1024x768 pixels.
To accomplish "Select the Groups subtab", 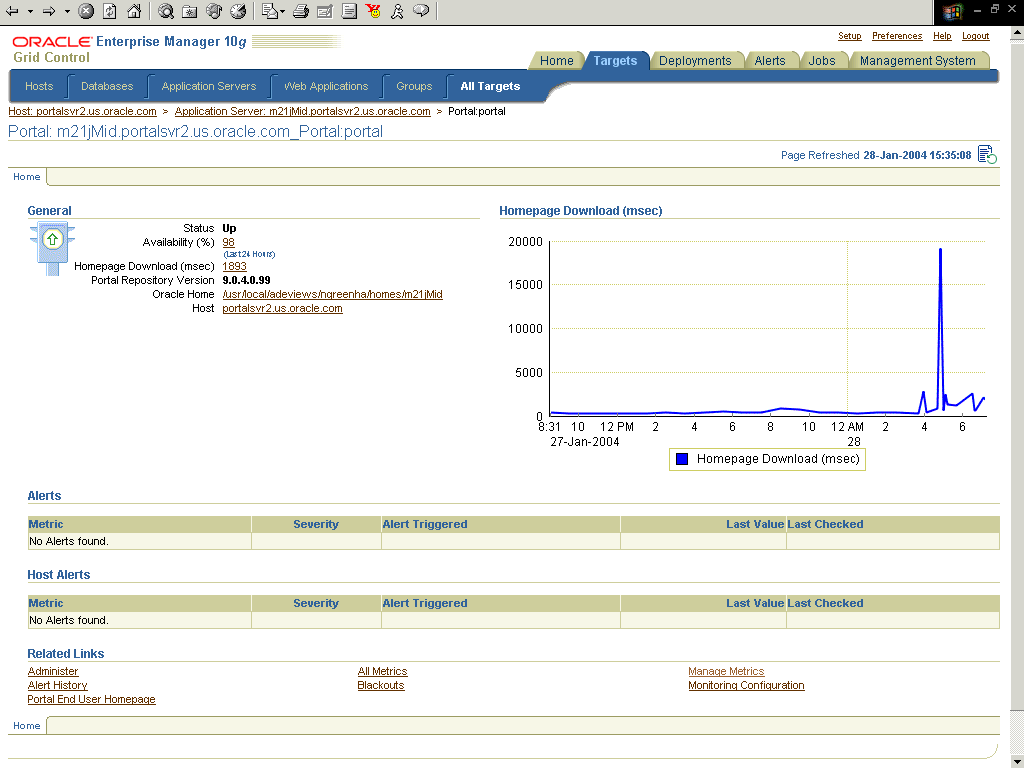I will (x=414, y=86).
